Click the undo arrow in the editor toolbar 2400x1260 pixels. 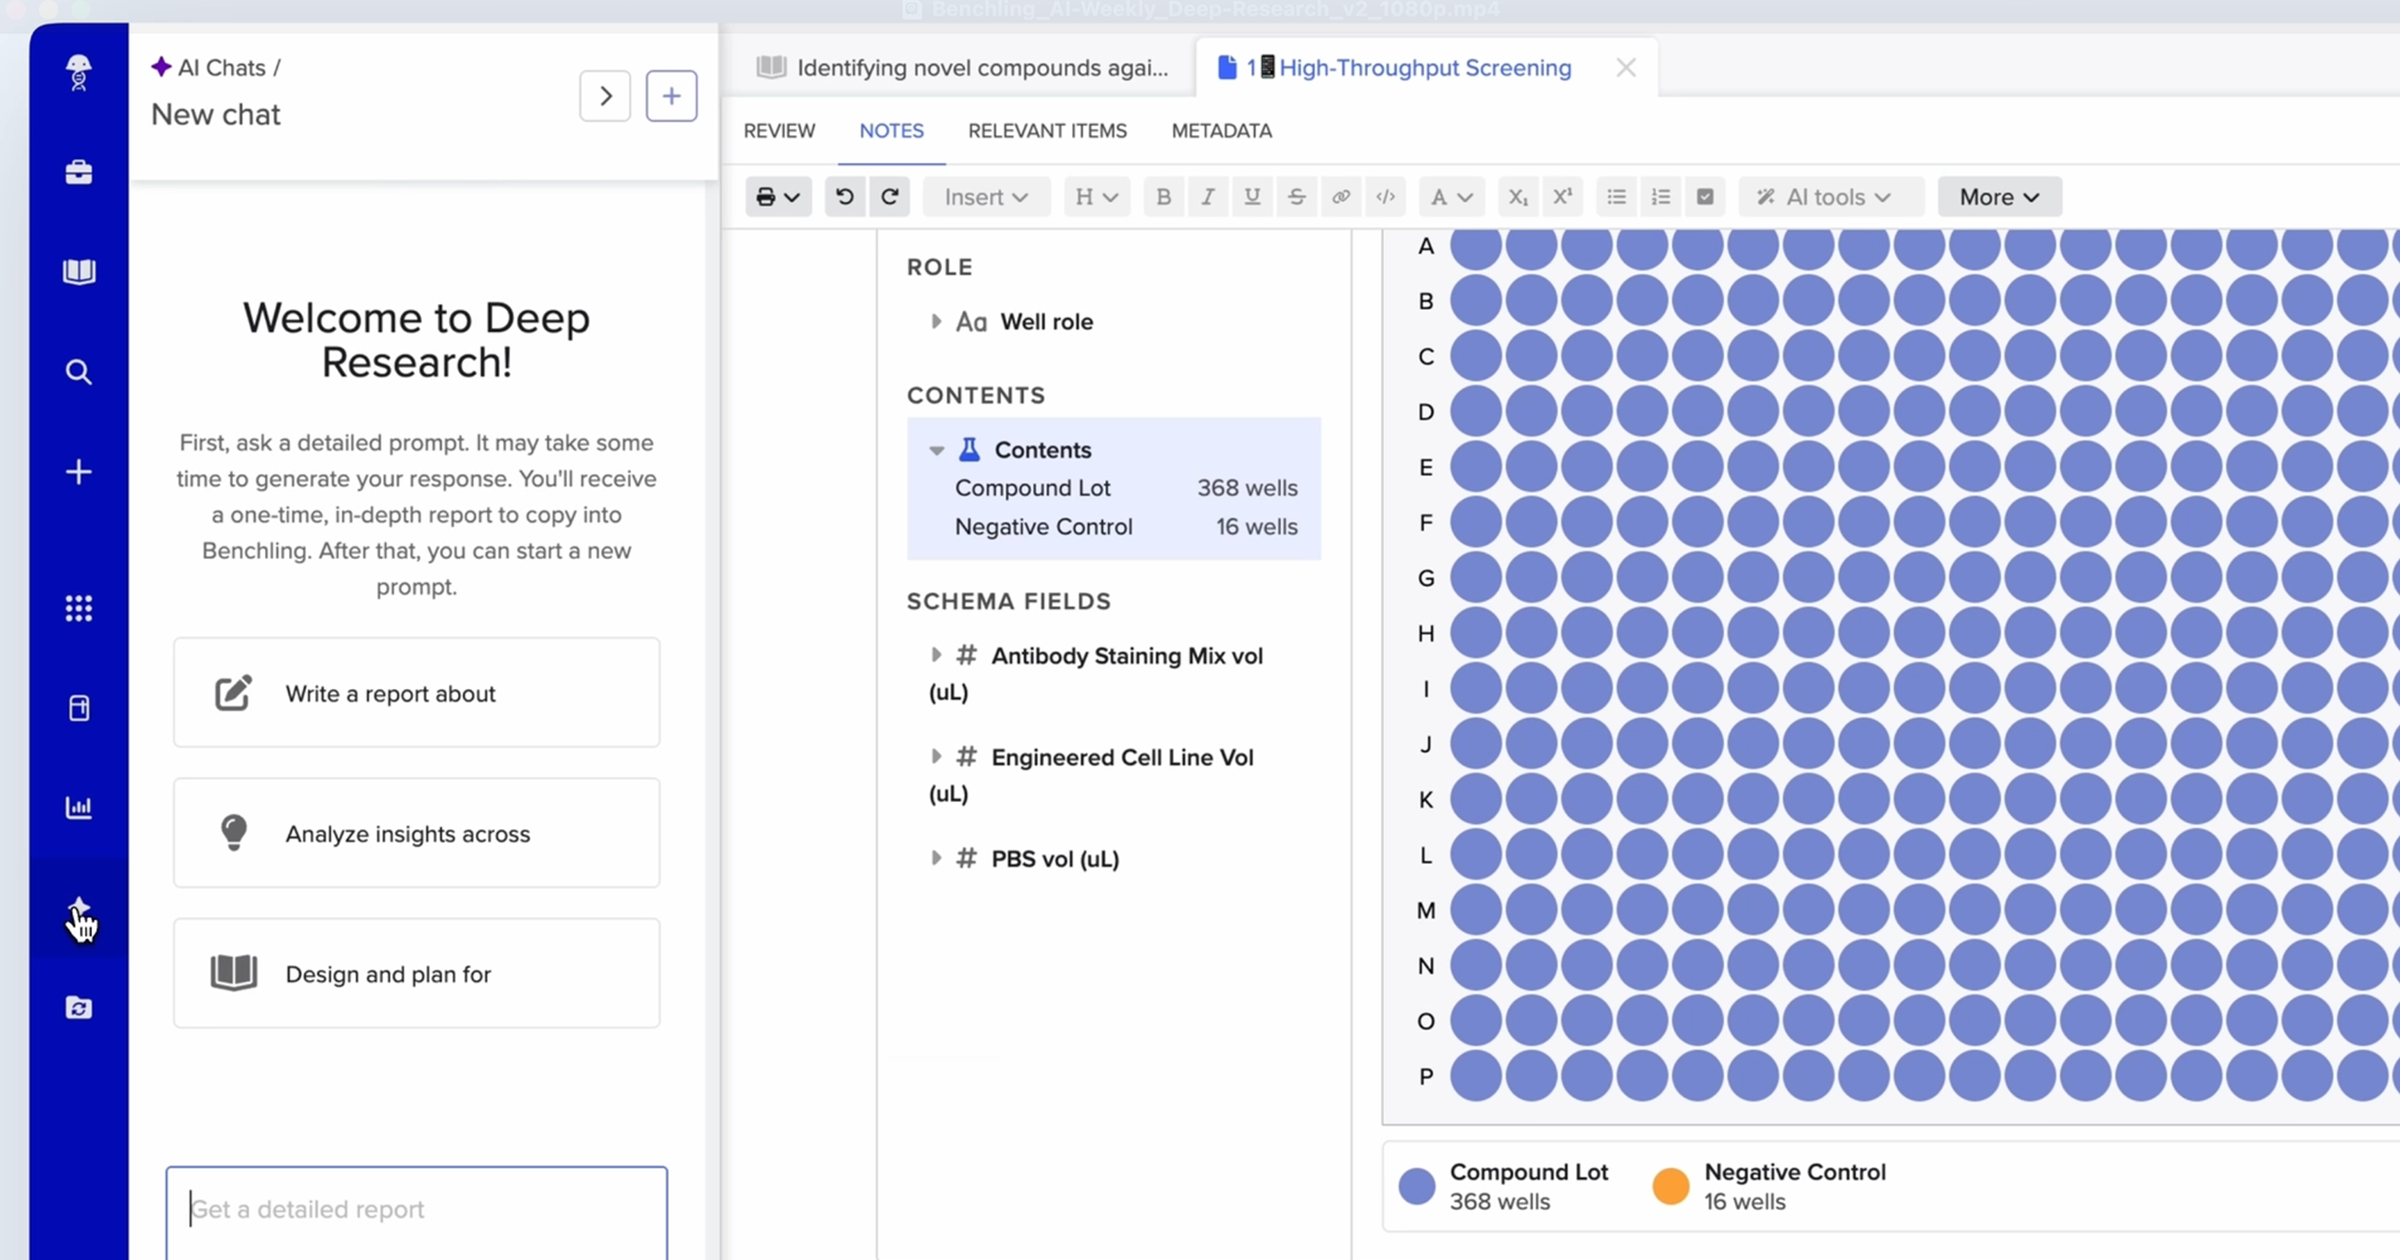click(x=845, y=197)
